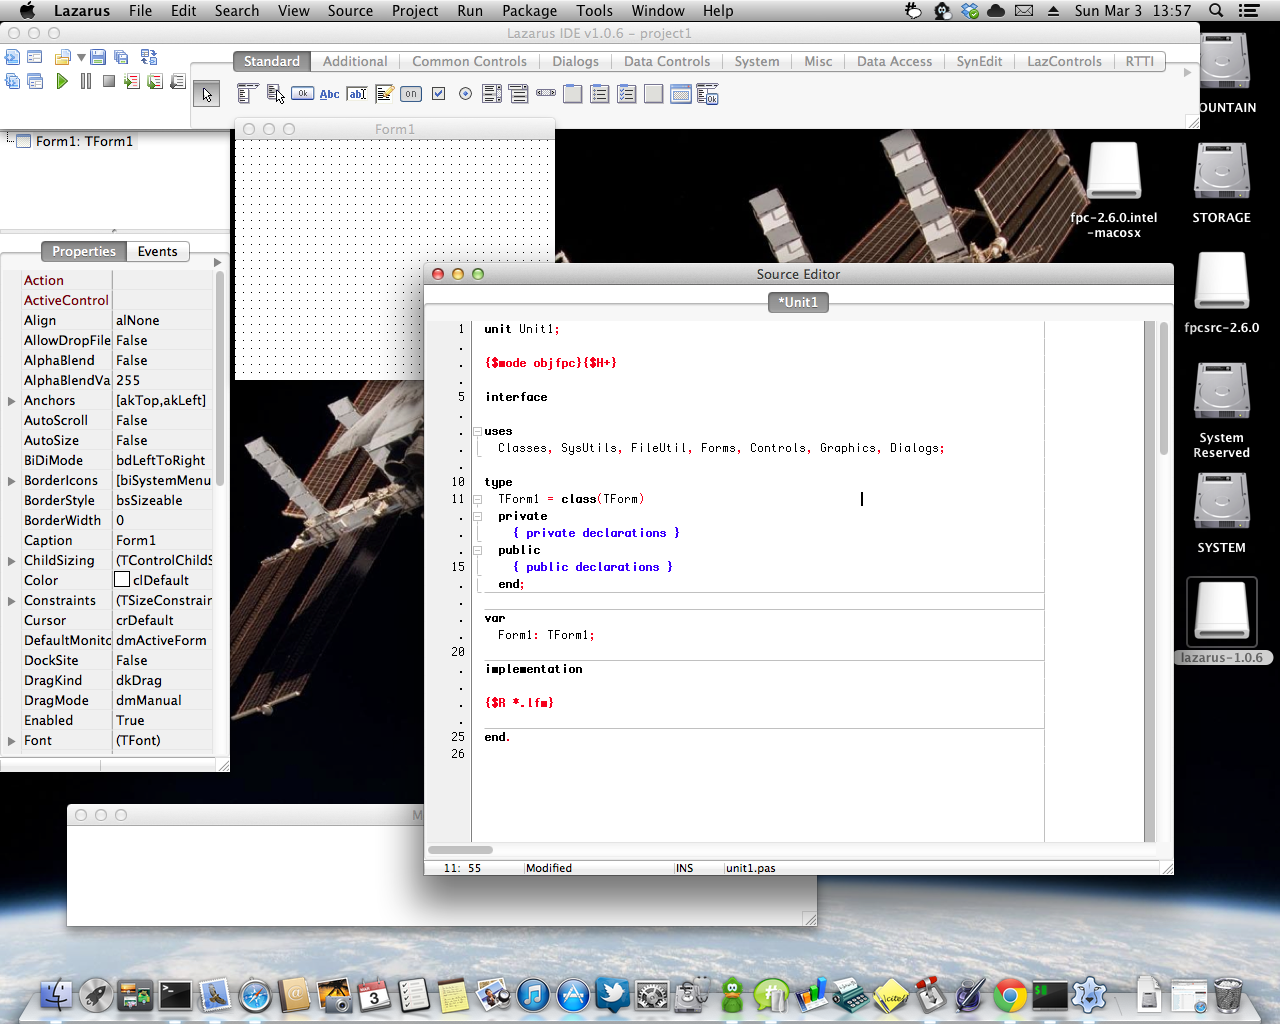Viewport: 1280px width, 1024px height.
Task: Pause program execution
Action: point(86,81)
